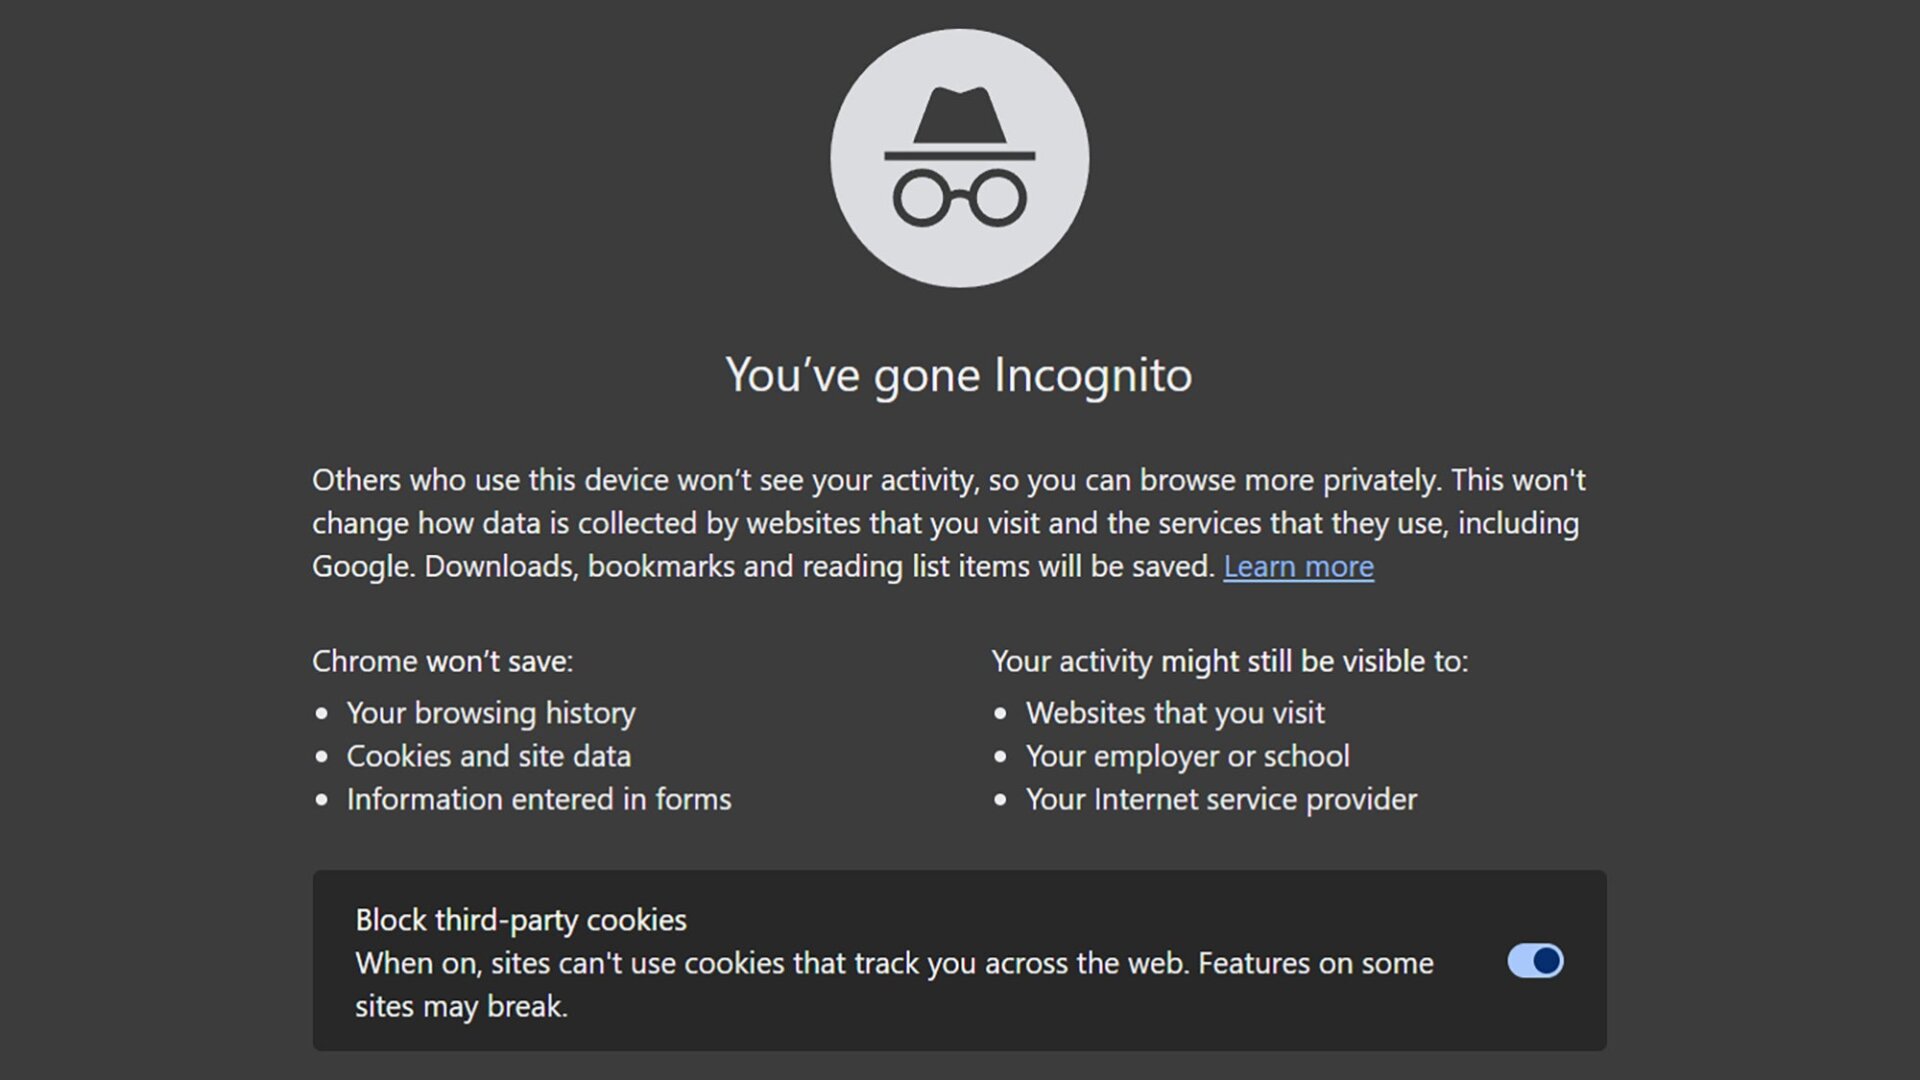Click the Block third-party cookies label
Image resolution: width=1920 pixels, height=1080 pixels.
520,919
